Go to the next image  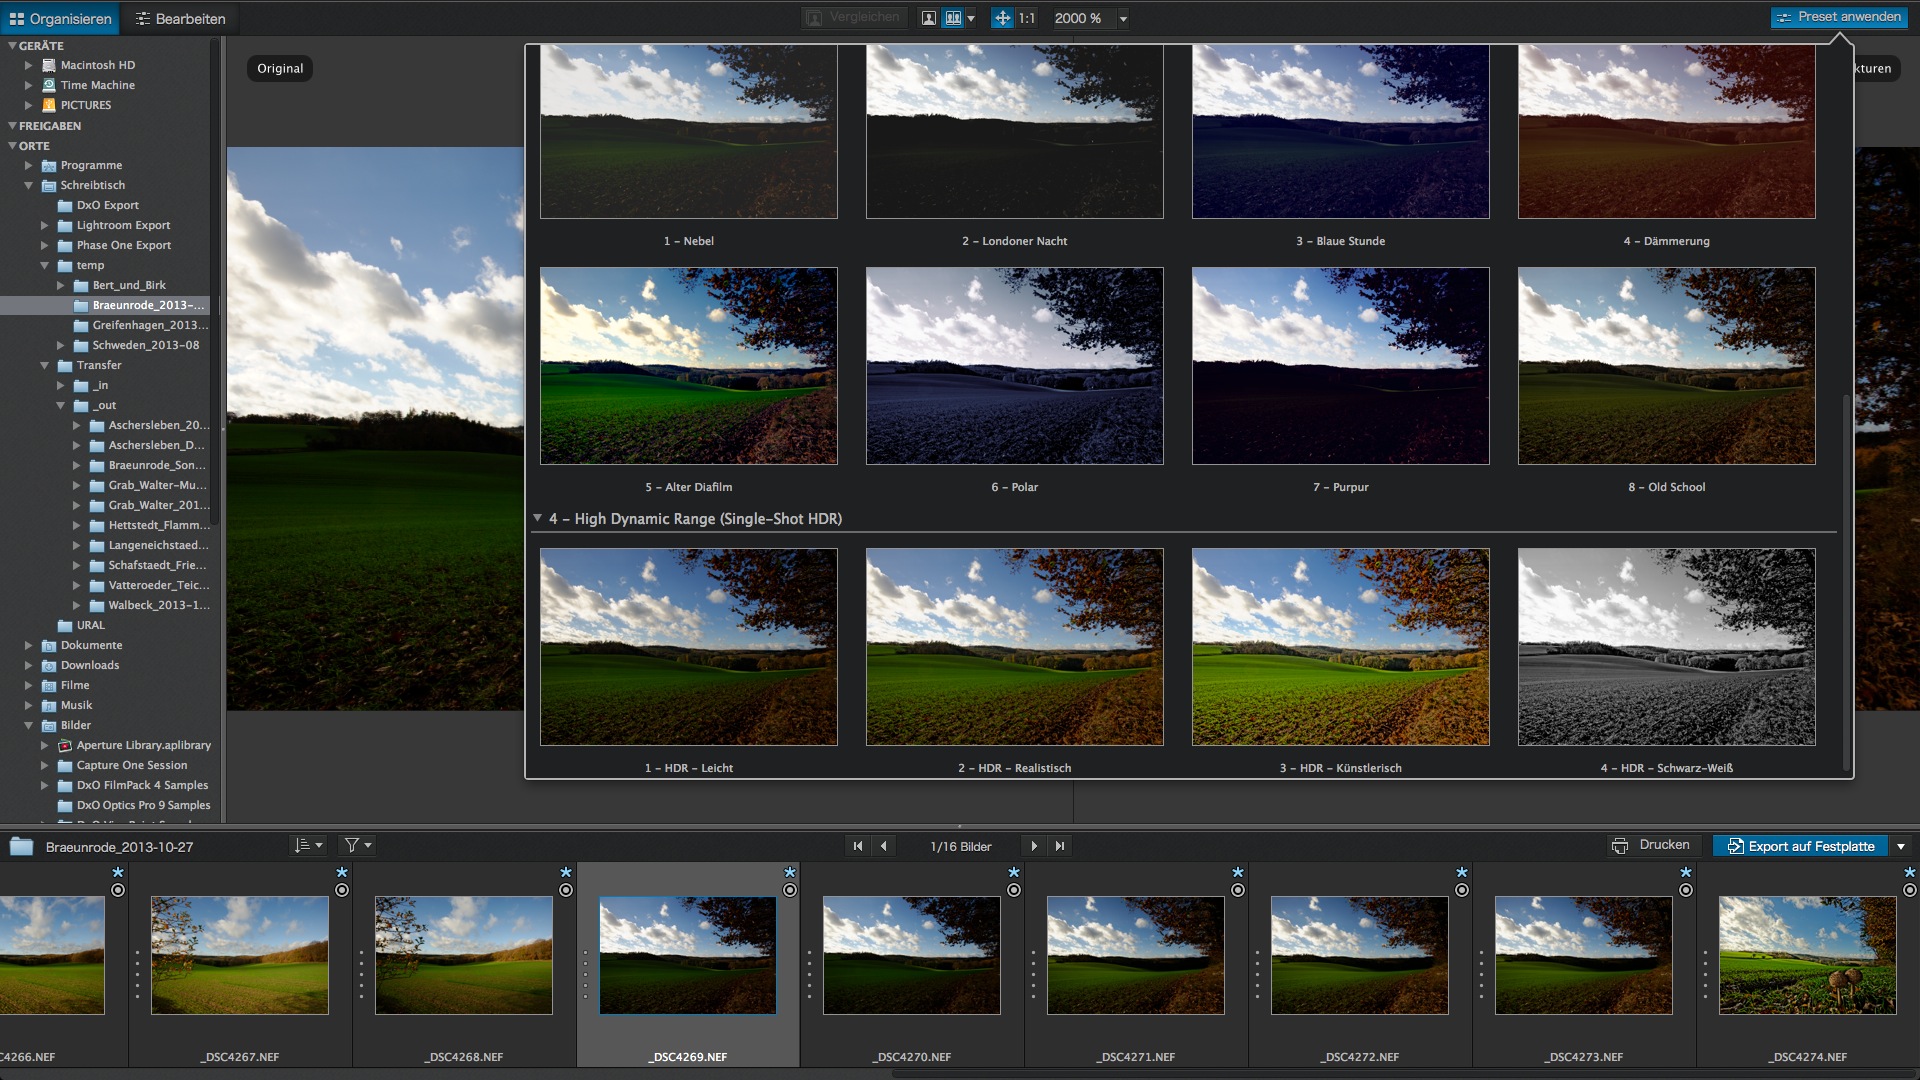(x=1034, y=846)
